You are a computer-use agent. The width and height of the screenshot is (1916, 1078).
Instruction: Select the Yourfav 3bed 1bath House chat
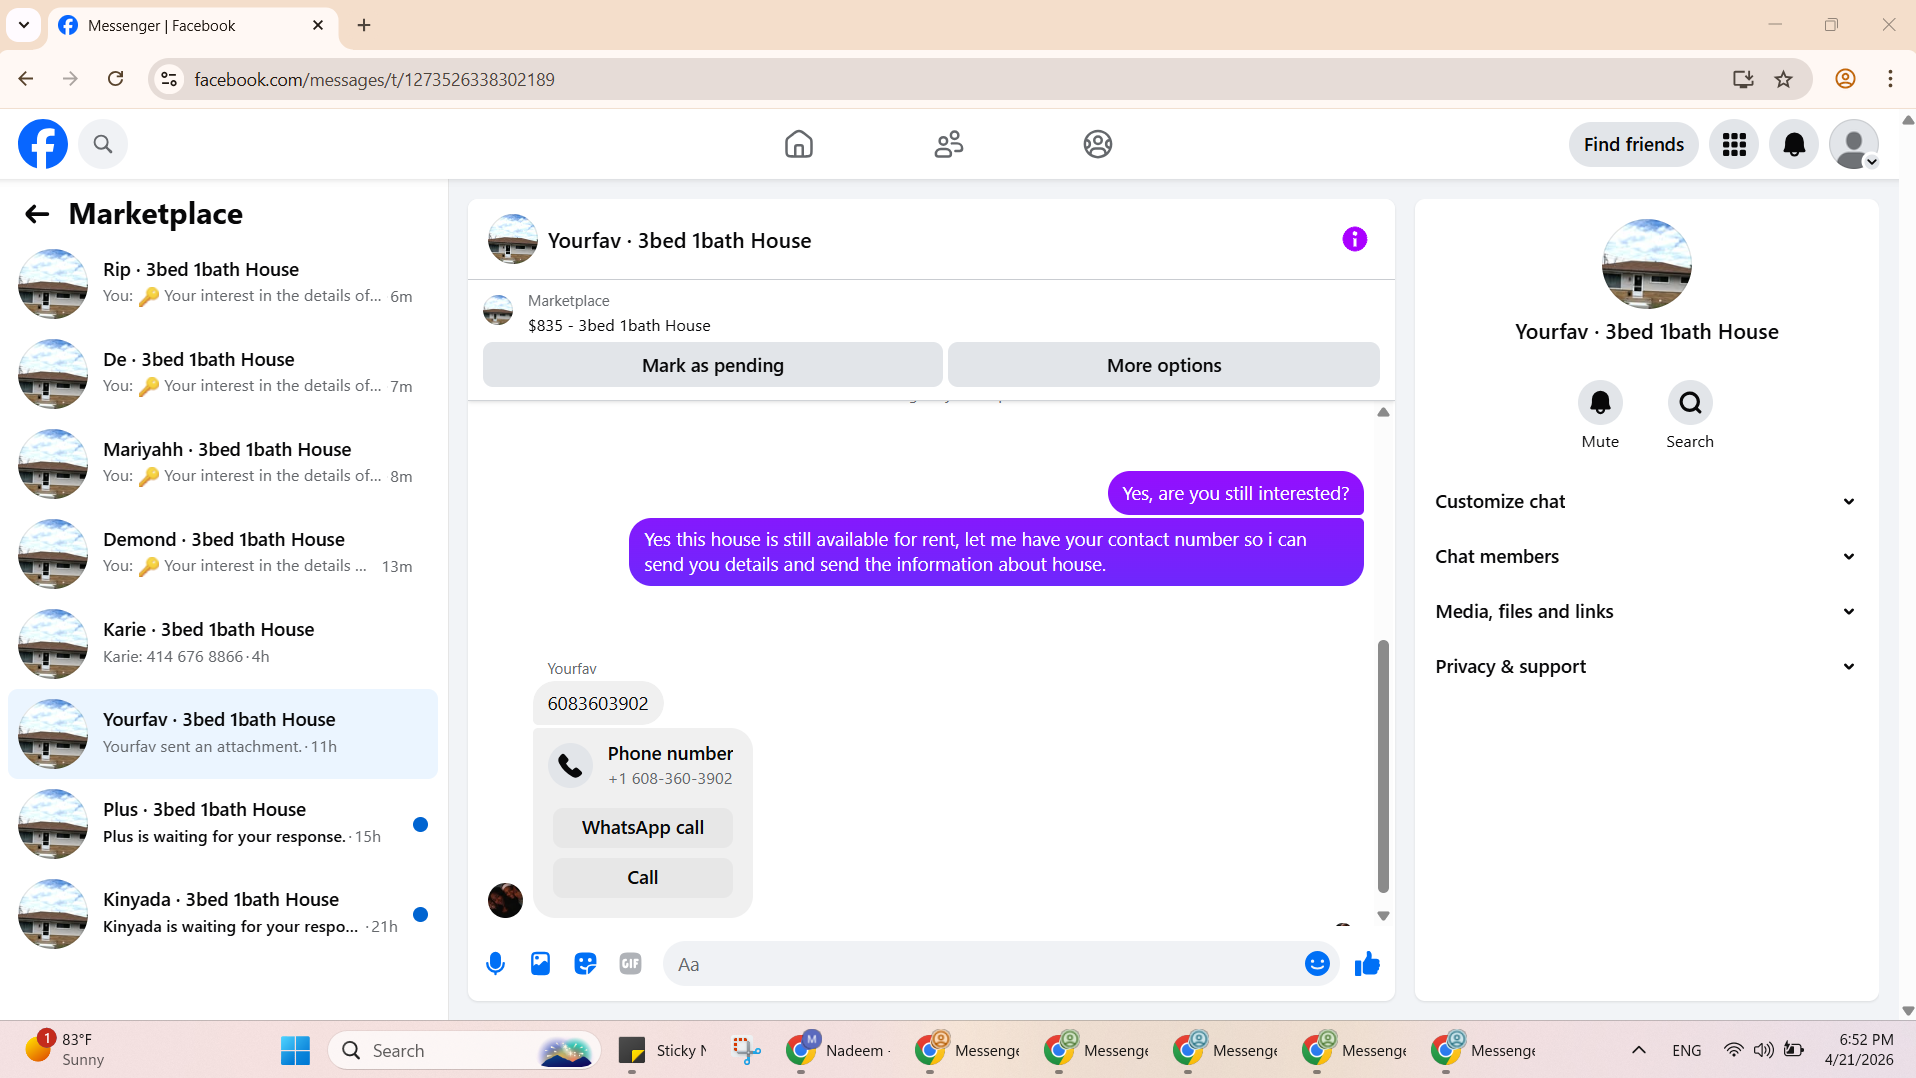(x=223, y=734)
